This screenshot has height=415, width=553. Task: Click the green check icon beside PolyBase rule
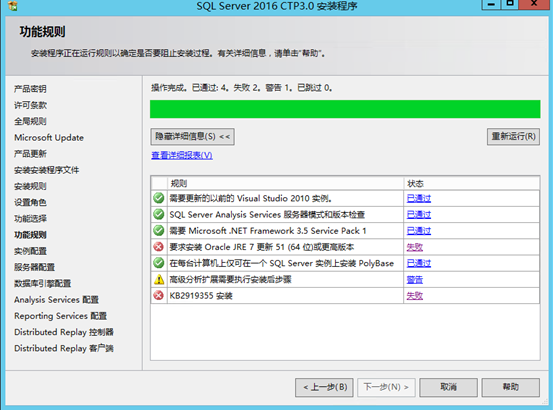coord(159,263)
